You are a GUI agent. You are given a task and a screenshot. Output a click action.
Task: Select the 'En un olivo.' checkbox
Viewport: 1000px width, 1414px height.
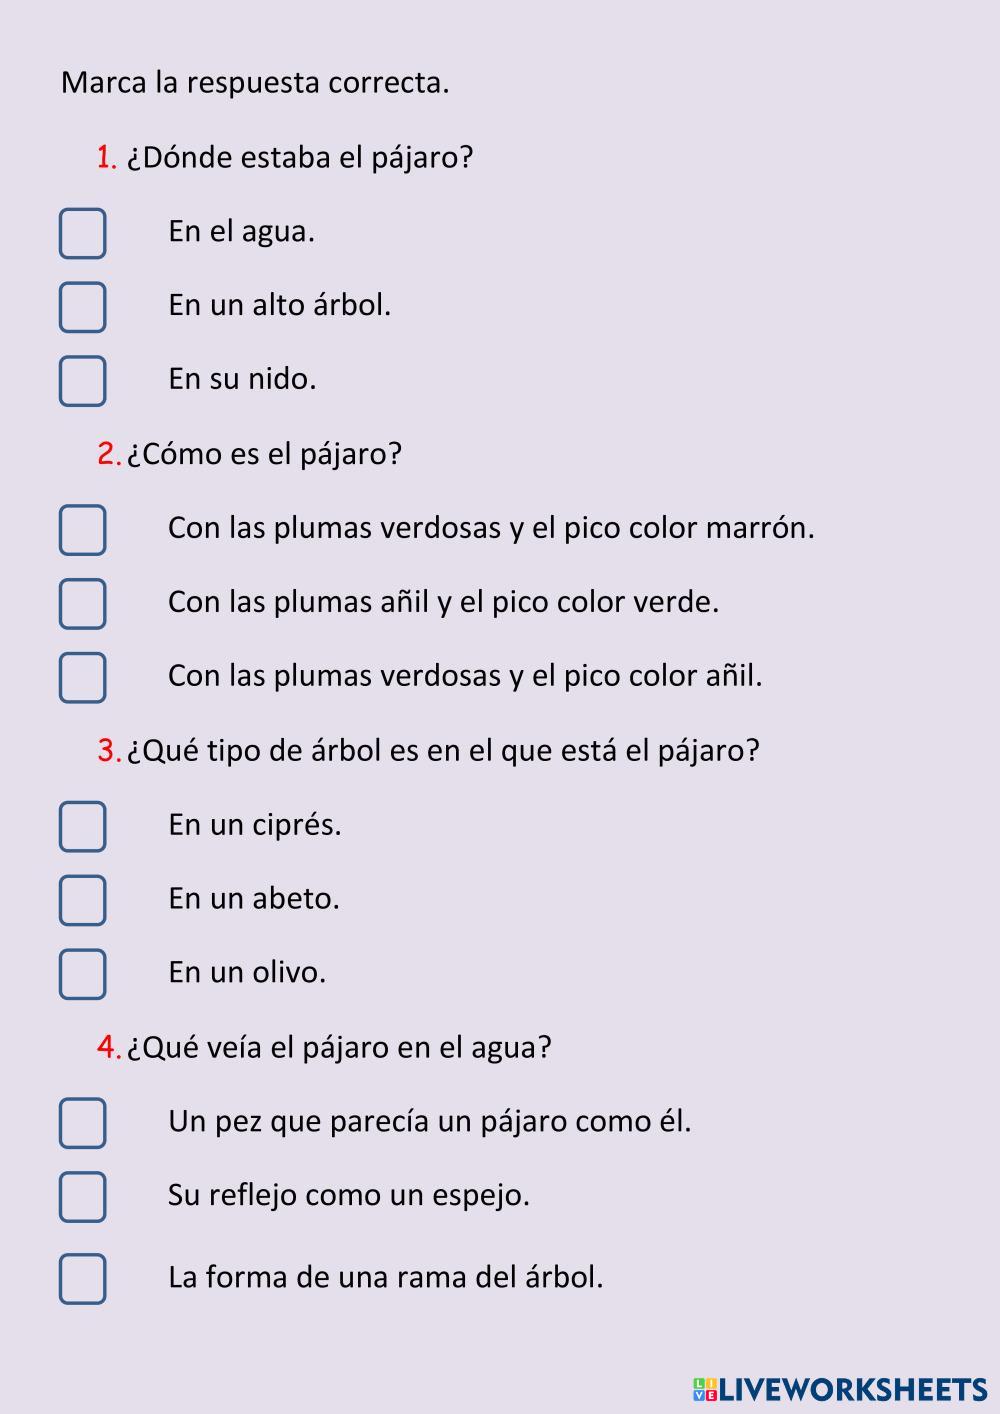tap(82, 975)
